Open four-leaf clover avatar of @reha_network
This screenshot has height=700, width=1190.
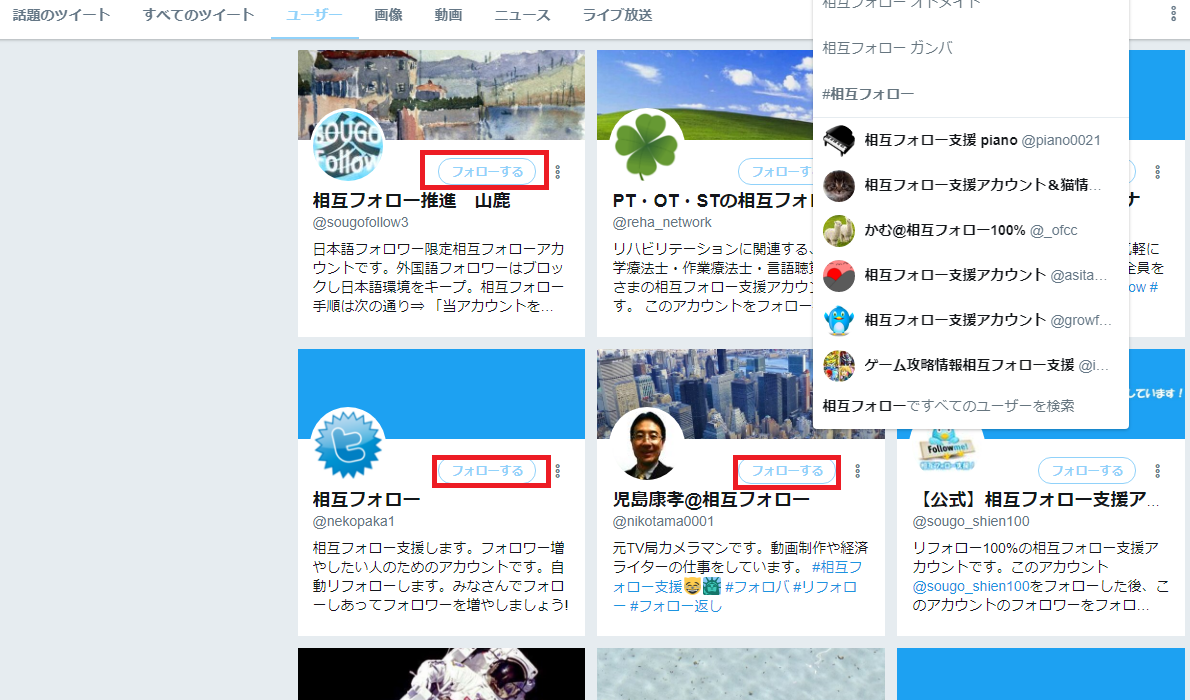647,145
